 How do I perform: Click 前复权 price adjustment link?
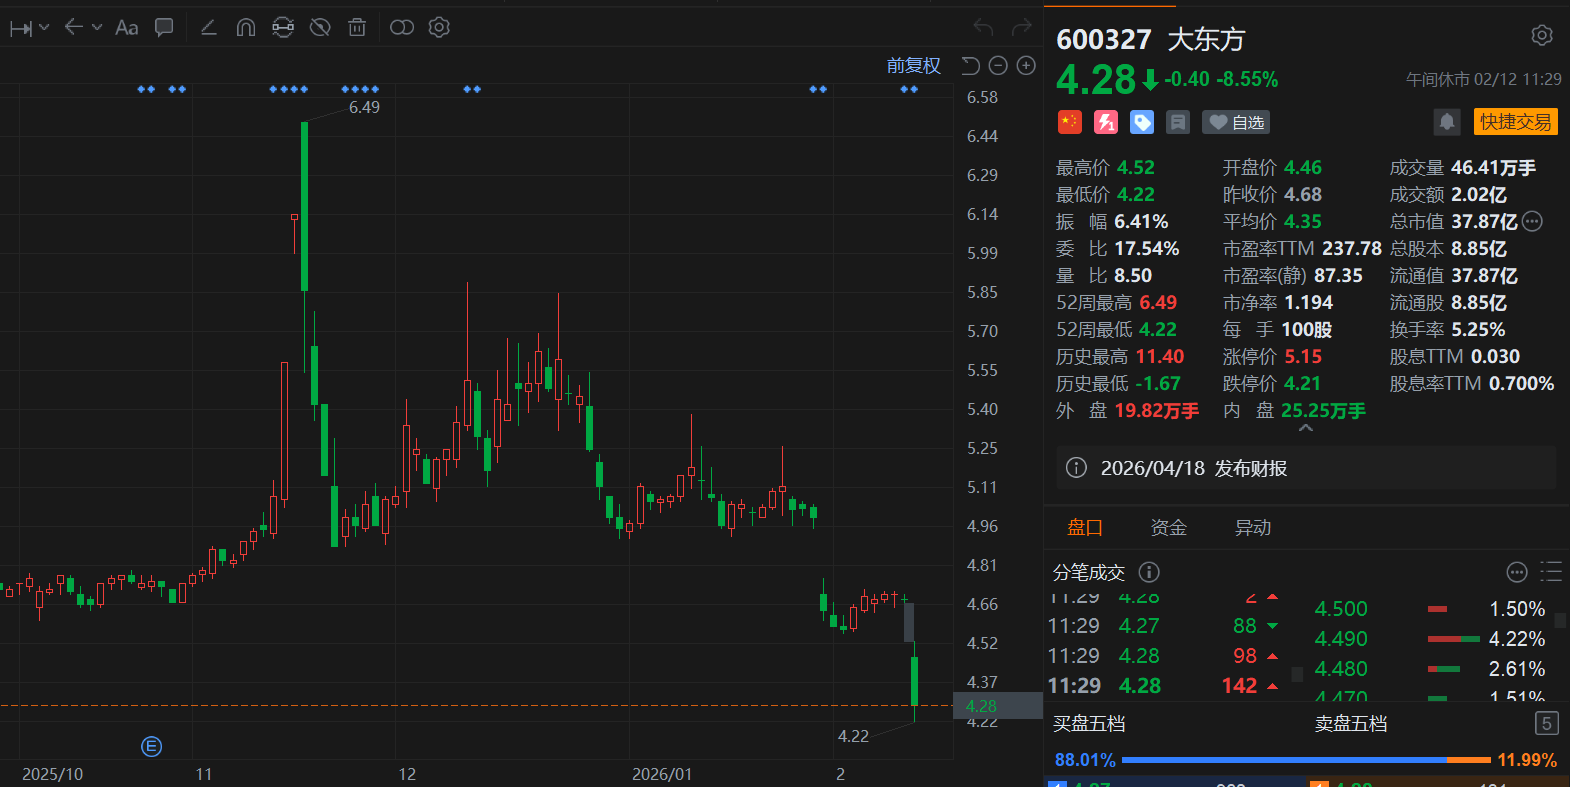[913, 66]
